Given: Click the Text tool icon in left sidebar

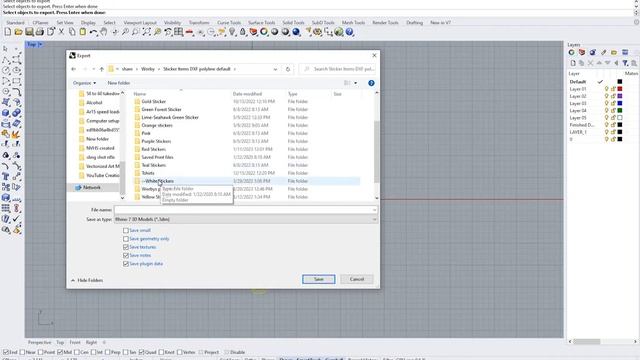Looking at the screenshot, I should [x=6, y=176].
